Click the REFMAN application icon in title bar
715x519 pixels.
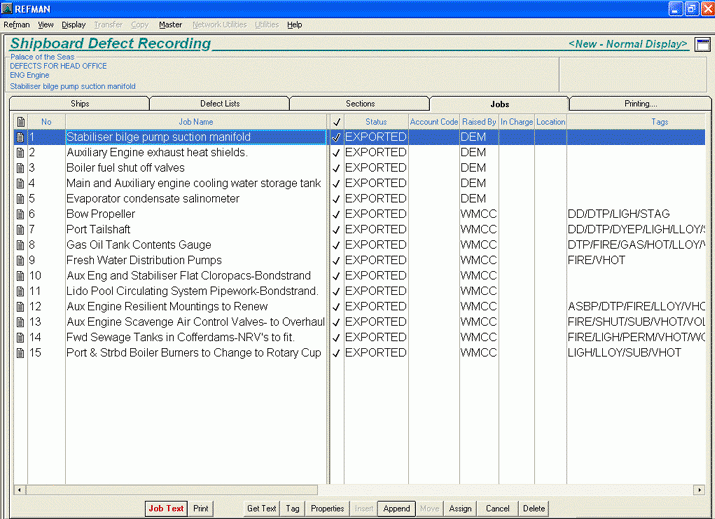(x=8, y=8)
